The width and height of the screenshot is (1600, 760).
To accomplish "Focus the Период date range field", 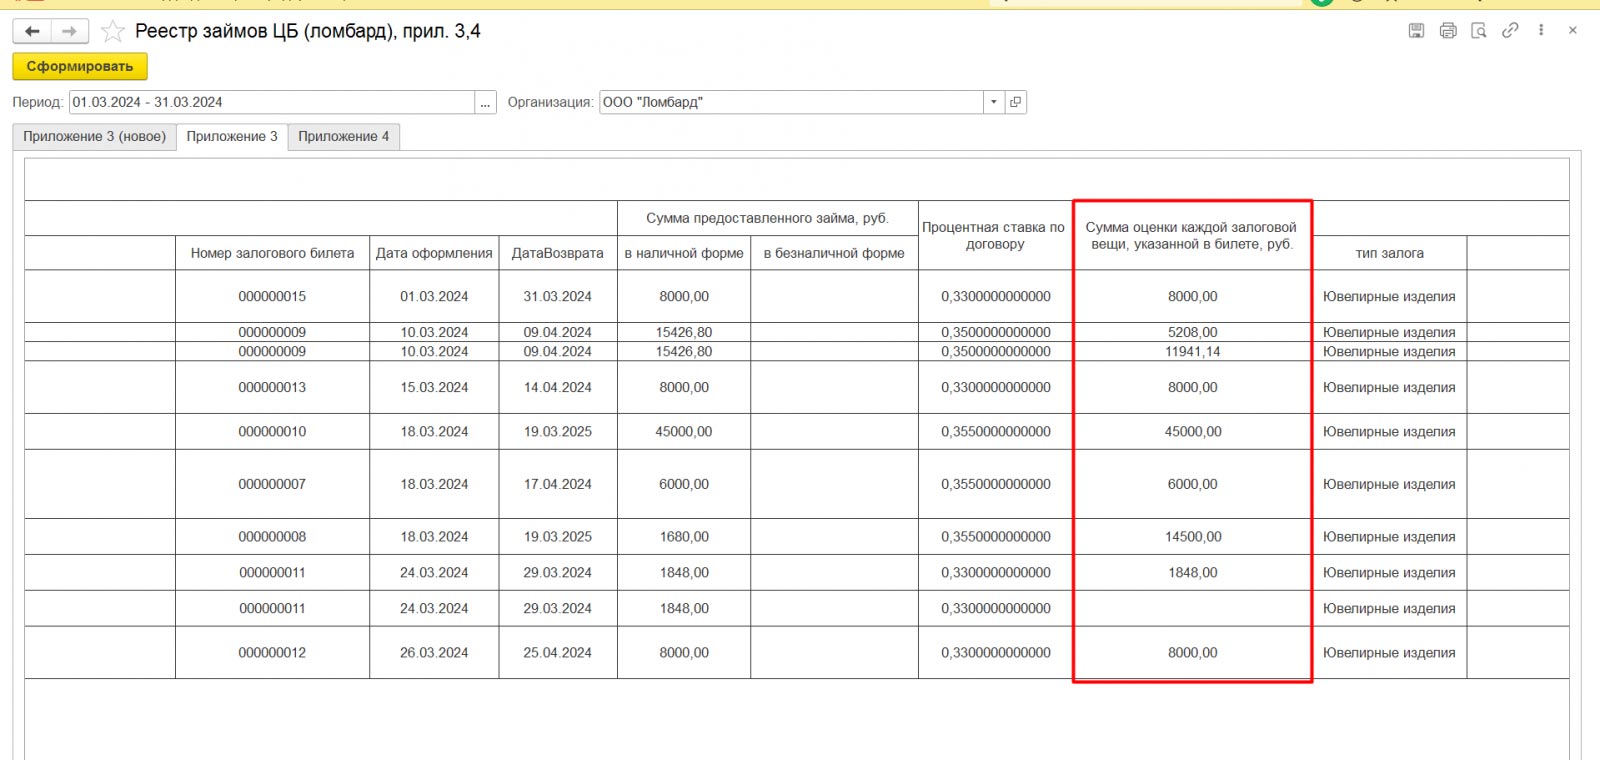I will [272, 102].
